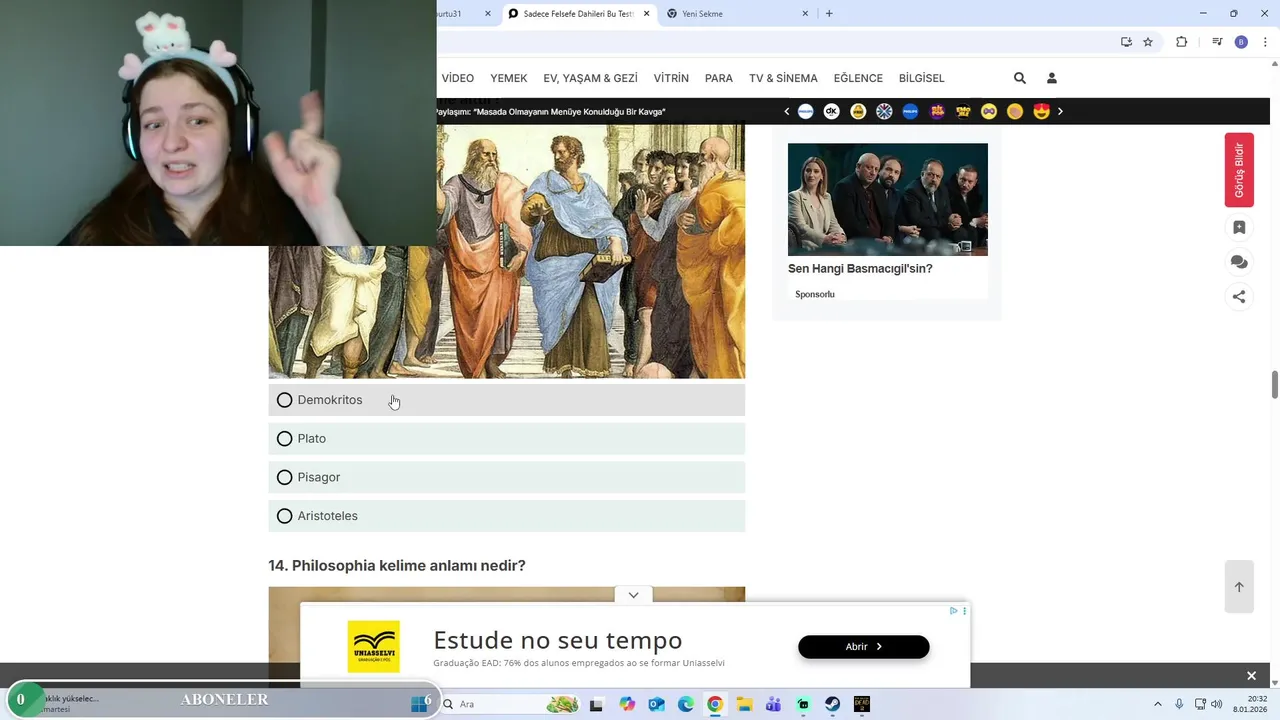
Task: Click the Abrir button in the ad
Action: click(x=864, y=647)
